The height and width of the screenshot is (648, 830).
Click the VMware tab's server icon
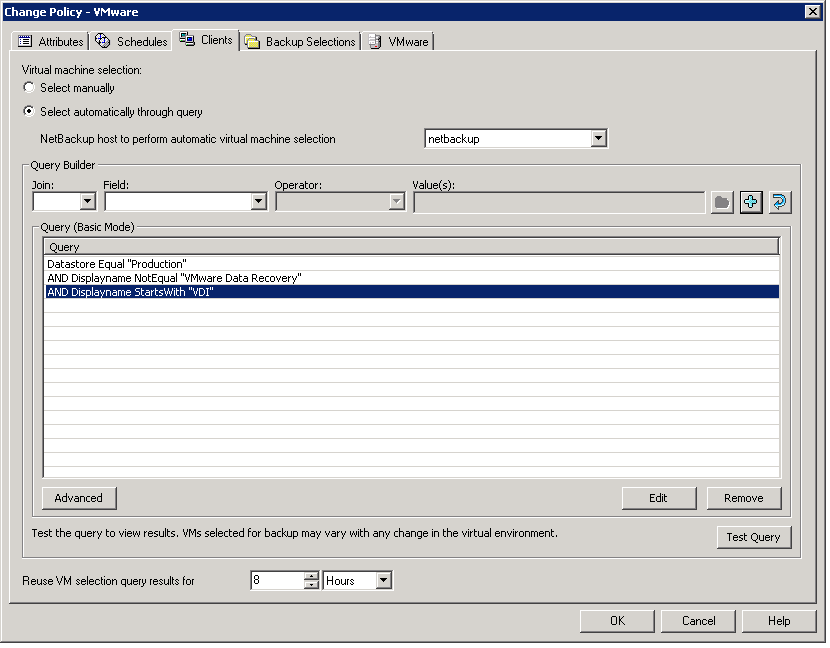pyautogui.click(x=375, y=41)
